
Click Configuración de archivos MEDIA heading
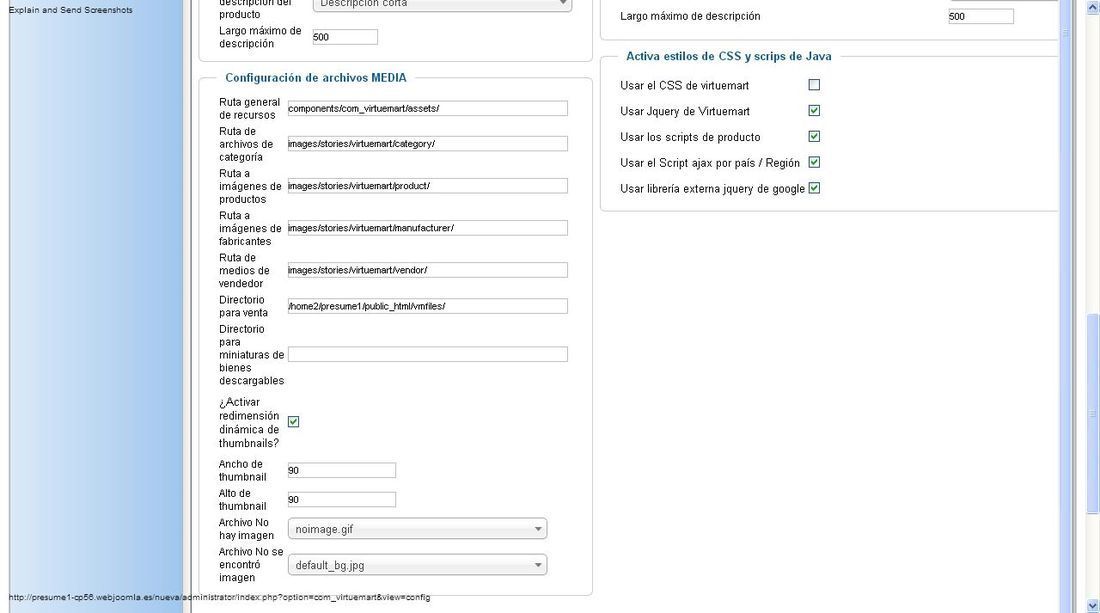316,78
